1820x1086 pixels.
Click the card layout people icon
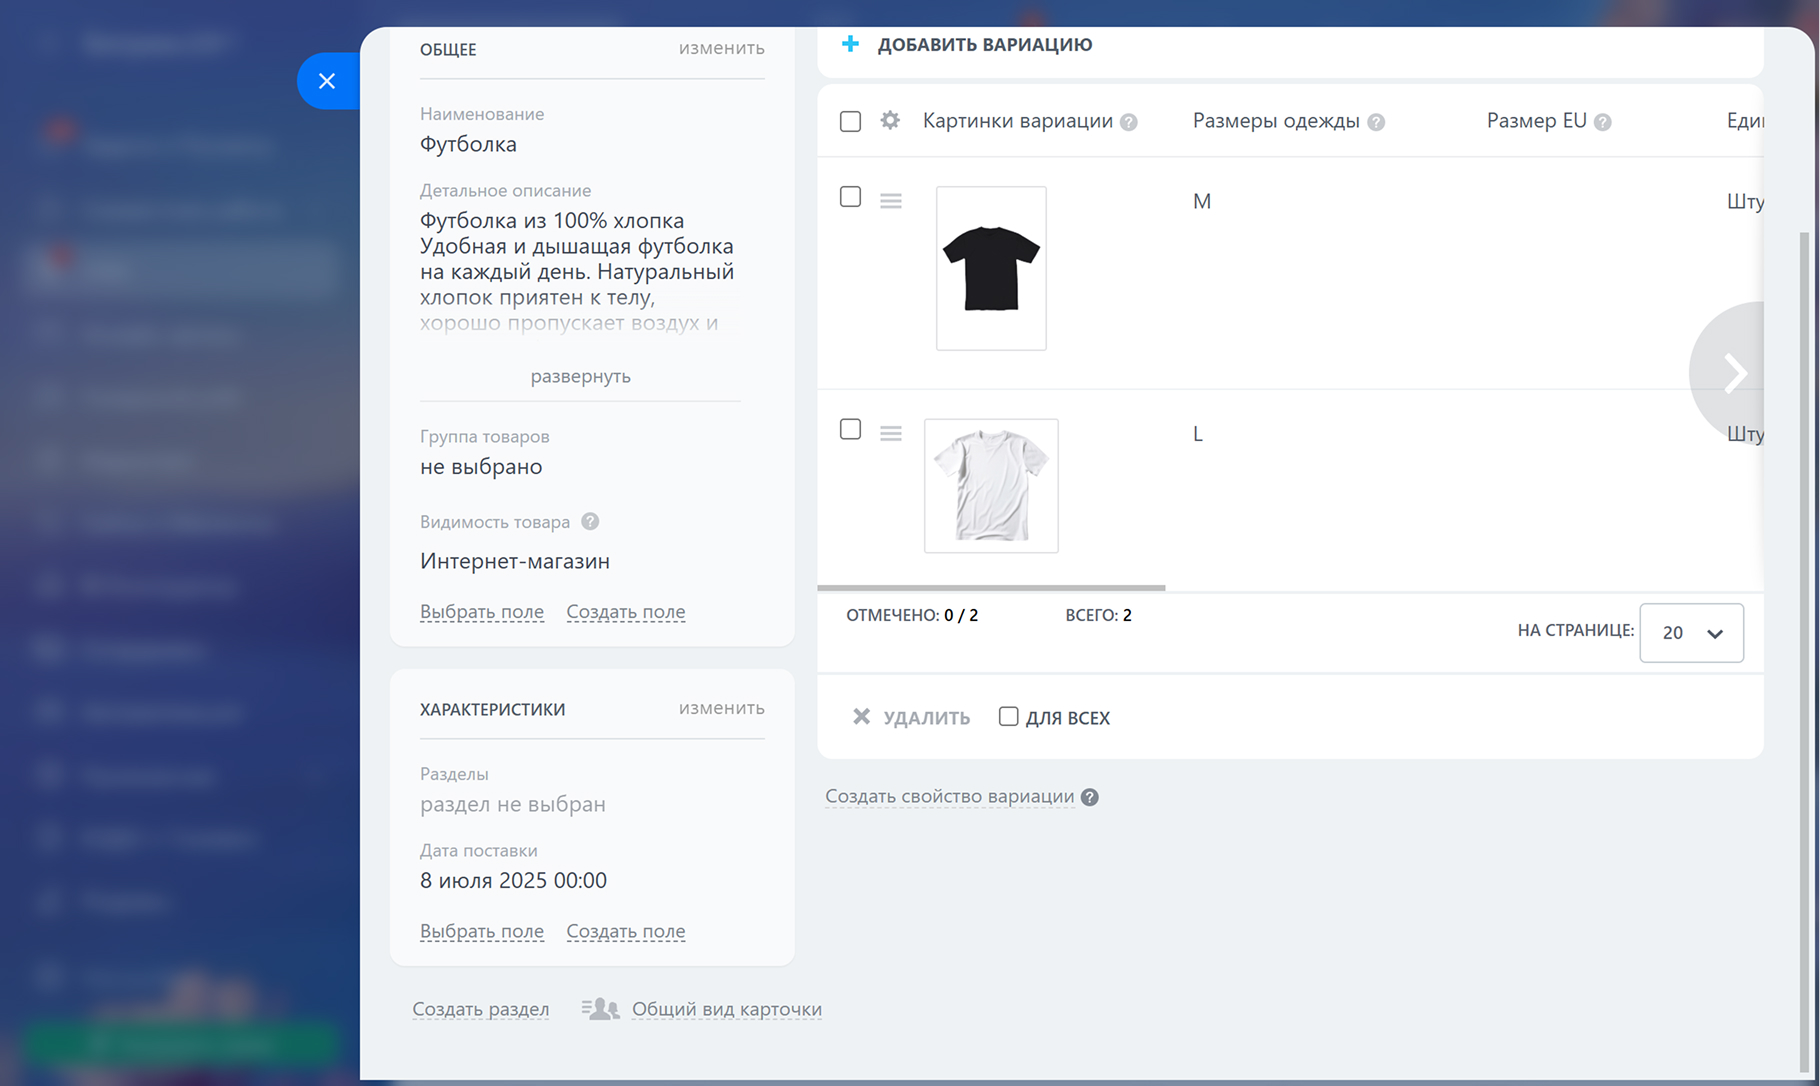pyautogui.click(x=601, y=1009)
